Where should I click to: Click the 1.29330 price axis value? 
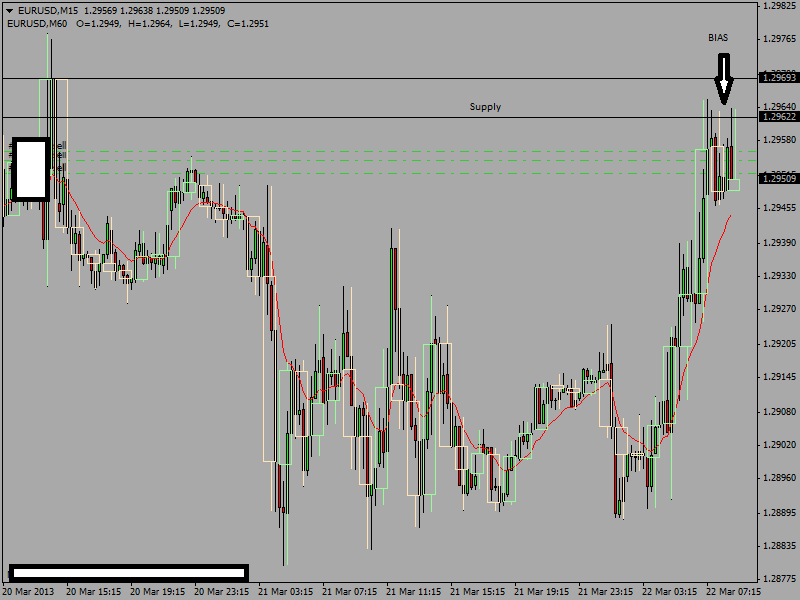pos(781,276)
